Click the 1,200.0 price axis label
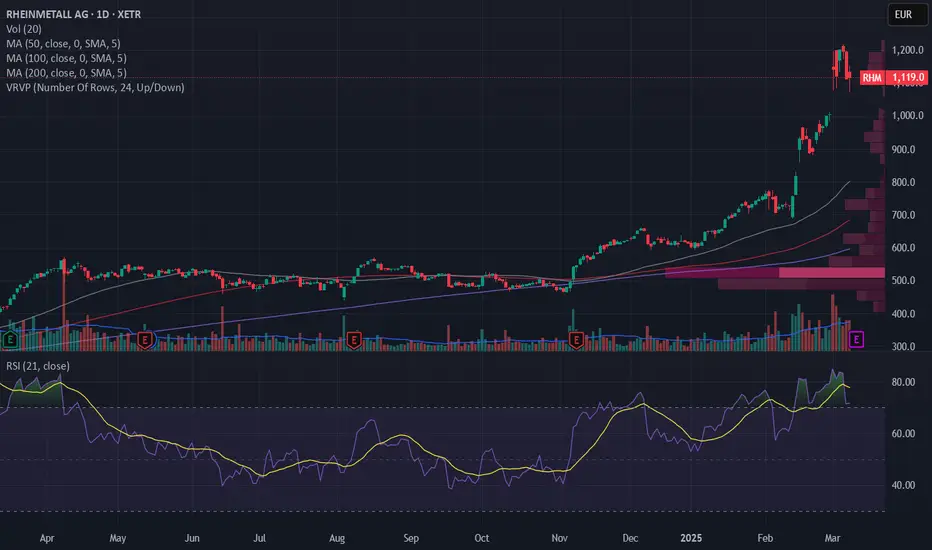932x550 pixels. tap(907, 50)
